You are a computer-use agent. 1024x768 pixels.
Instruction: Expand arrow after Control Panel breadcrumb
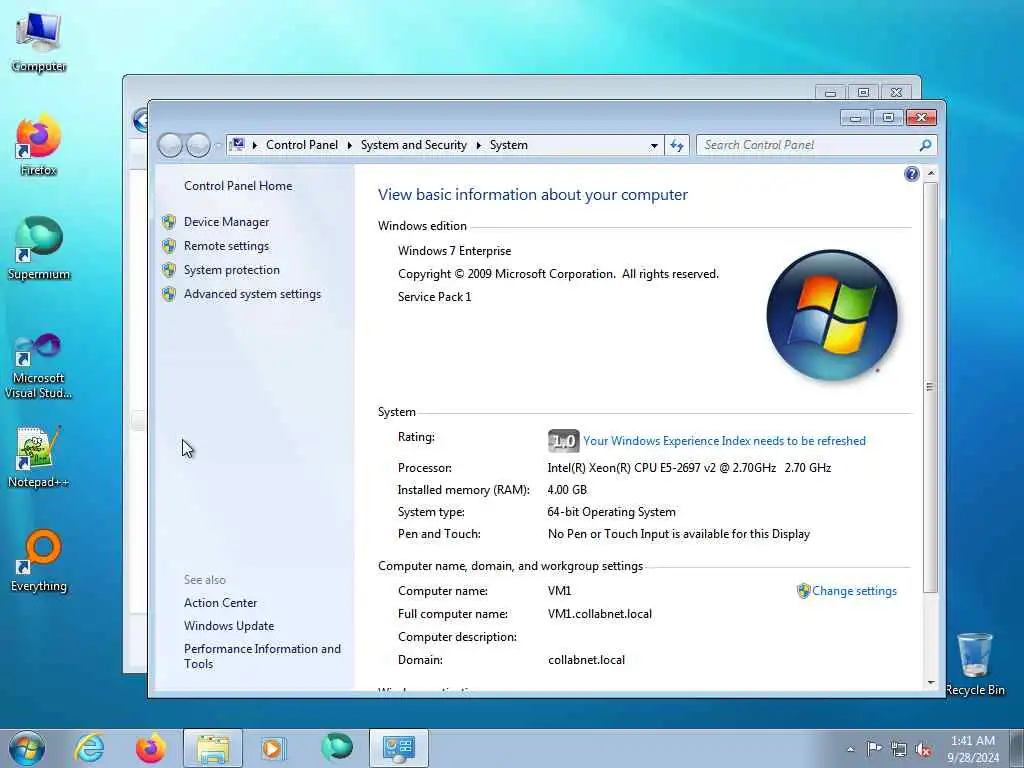click(x=349, y=145)
